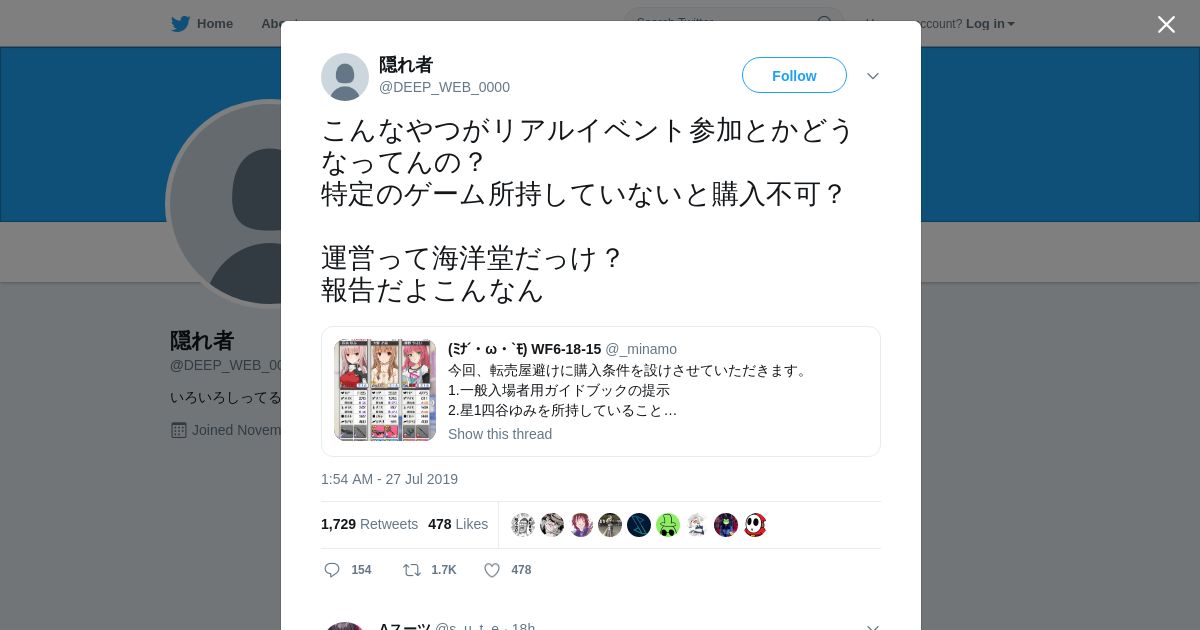Open the tweet options chevron dropdown
Screen dimensions: 1200x630
pos(873,76)
